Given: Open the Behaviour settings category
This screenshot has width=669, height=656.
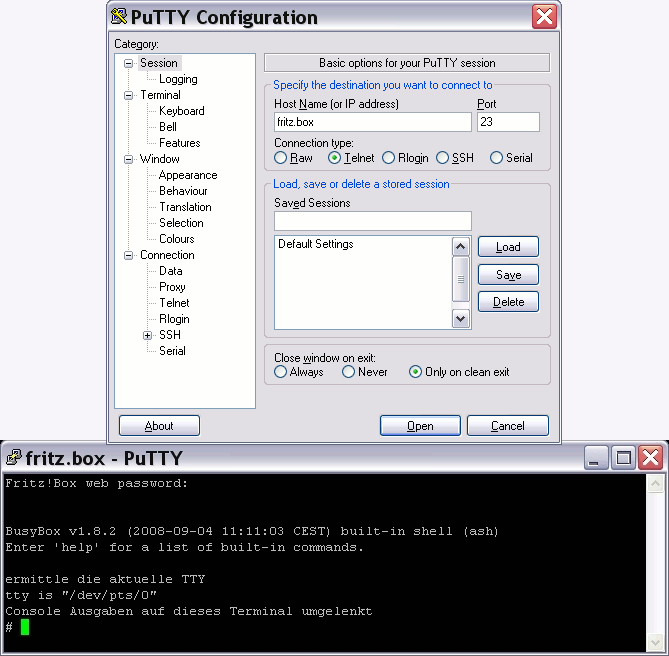Looking at the screenshot, I should [x=183, y=191].
